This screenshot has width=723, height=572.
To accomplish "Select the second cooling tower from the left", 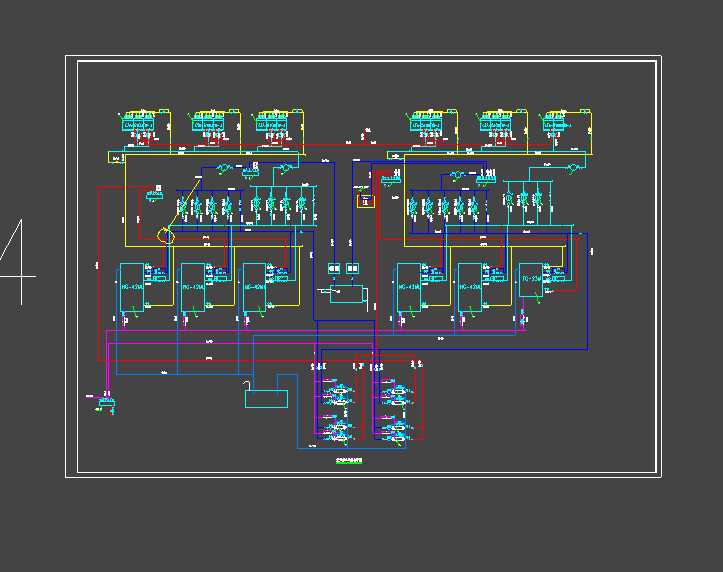I will (x=212, y=122).
